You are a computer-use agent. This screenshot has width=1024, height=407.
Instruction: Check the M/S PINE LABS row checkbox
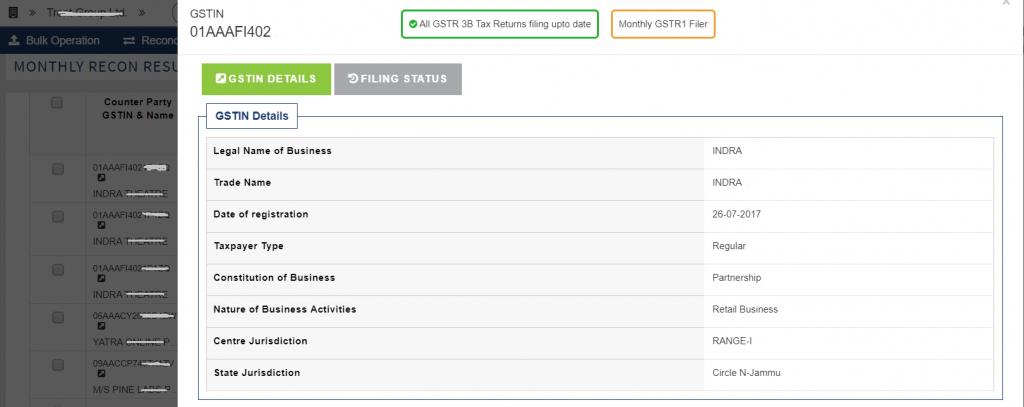click(58, 366)
